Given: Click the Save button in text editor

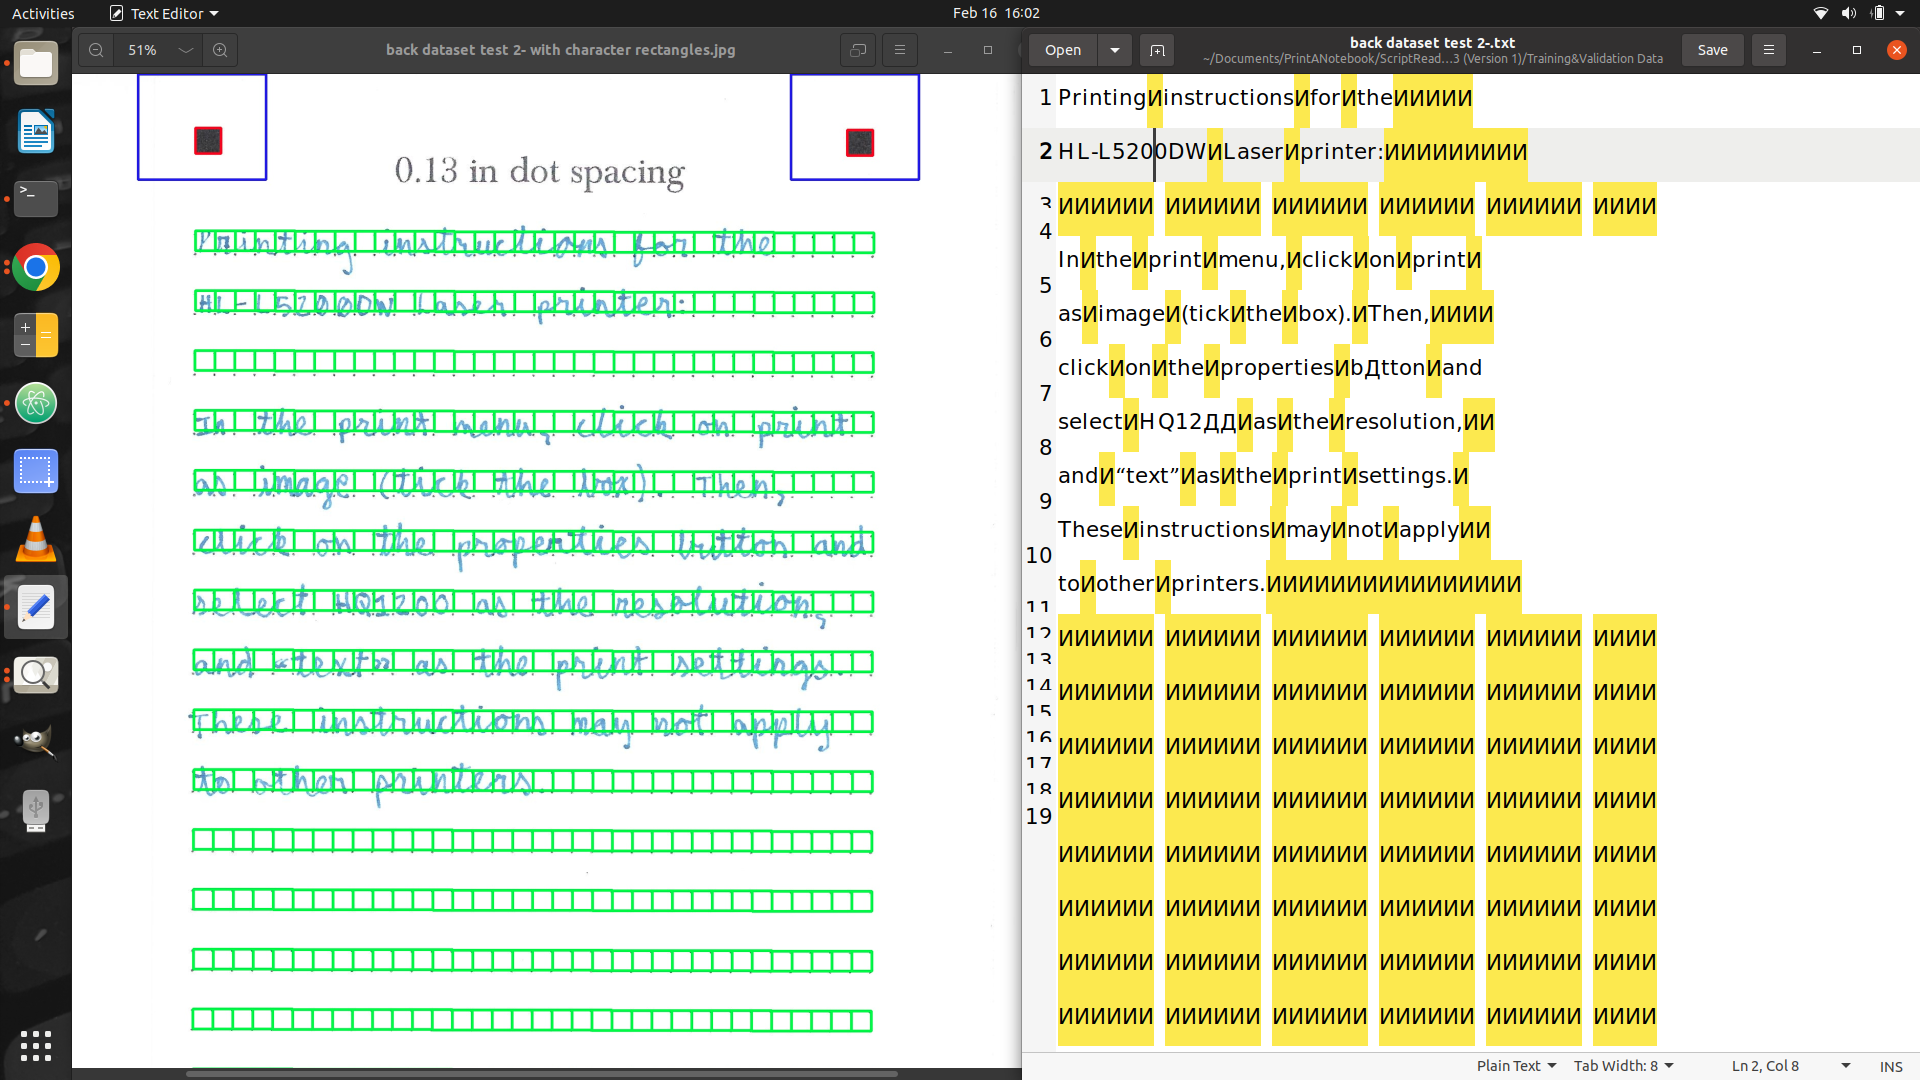Looking at the screenshot, I should pyautogui.click(x=1712, y=50).
